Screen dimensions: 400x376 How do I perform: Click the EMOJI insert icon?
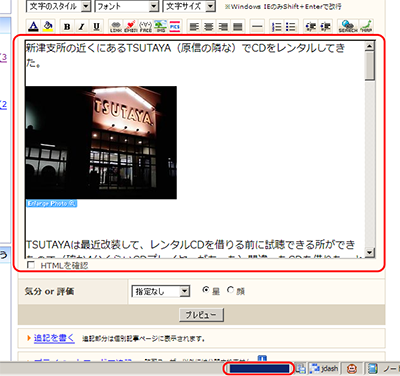(130, 27)
